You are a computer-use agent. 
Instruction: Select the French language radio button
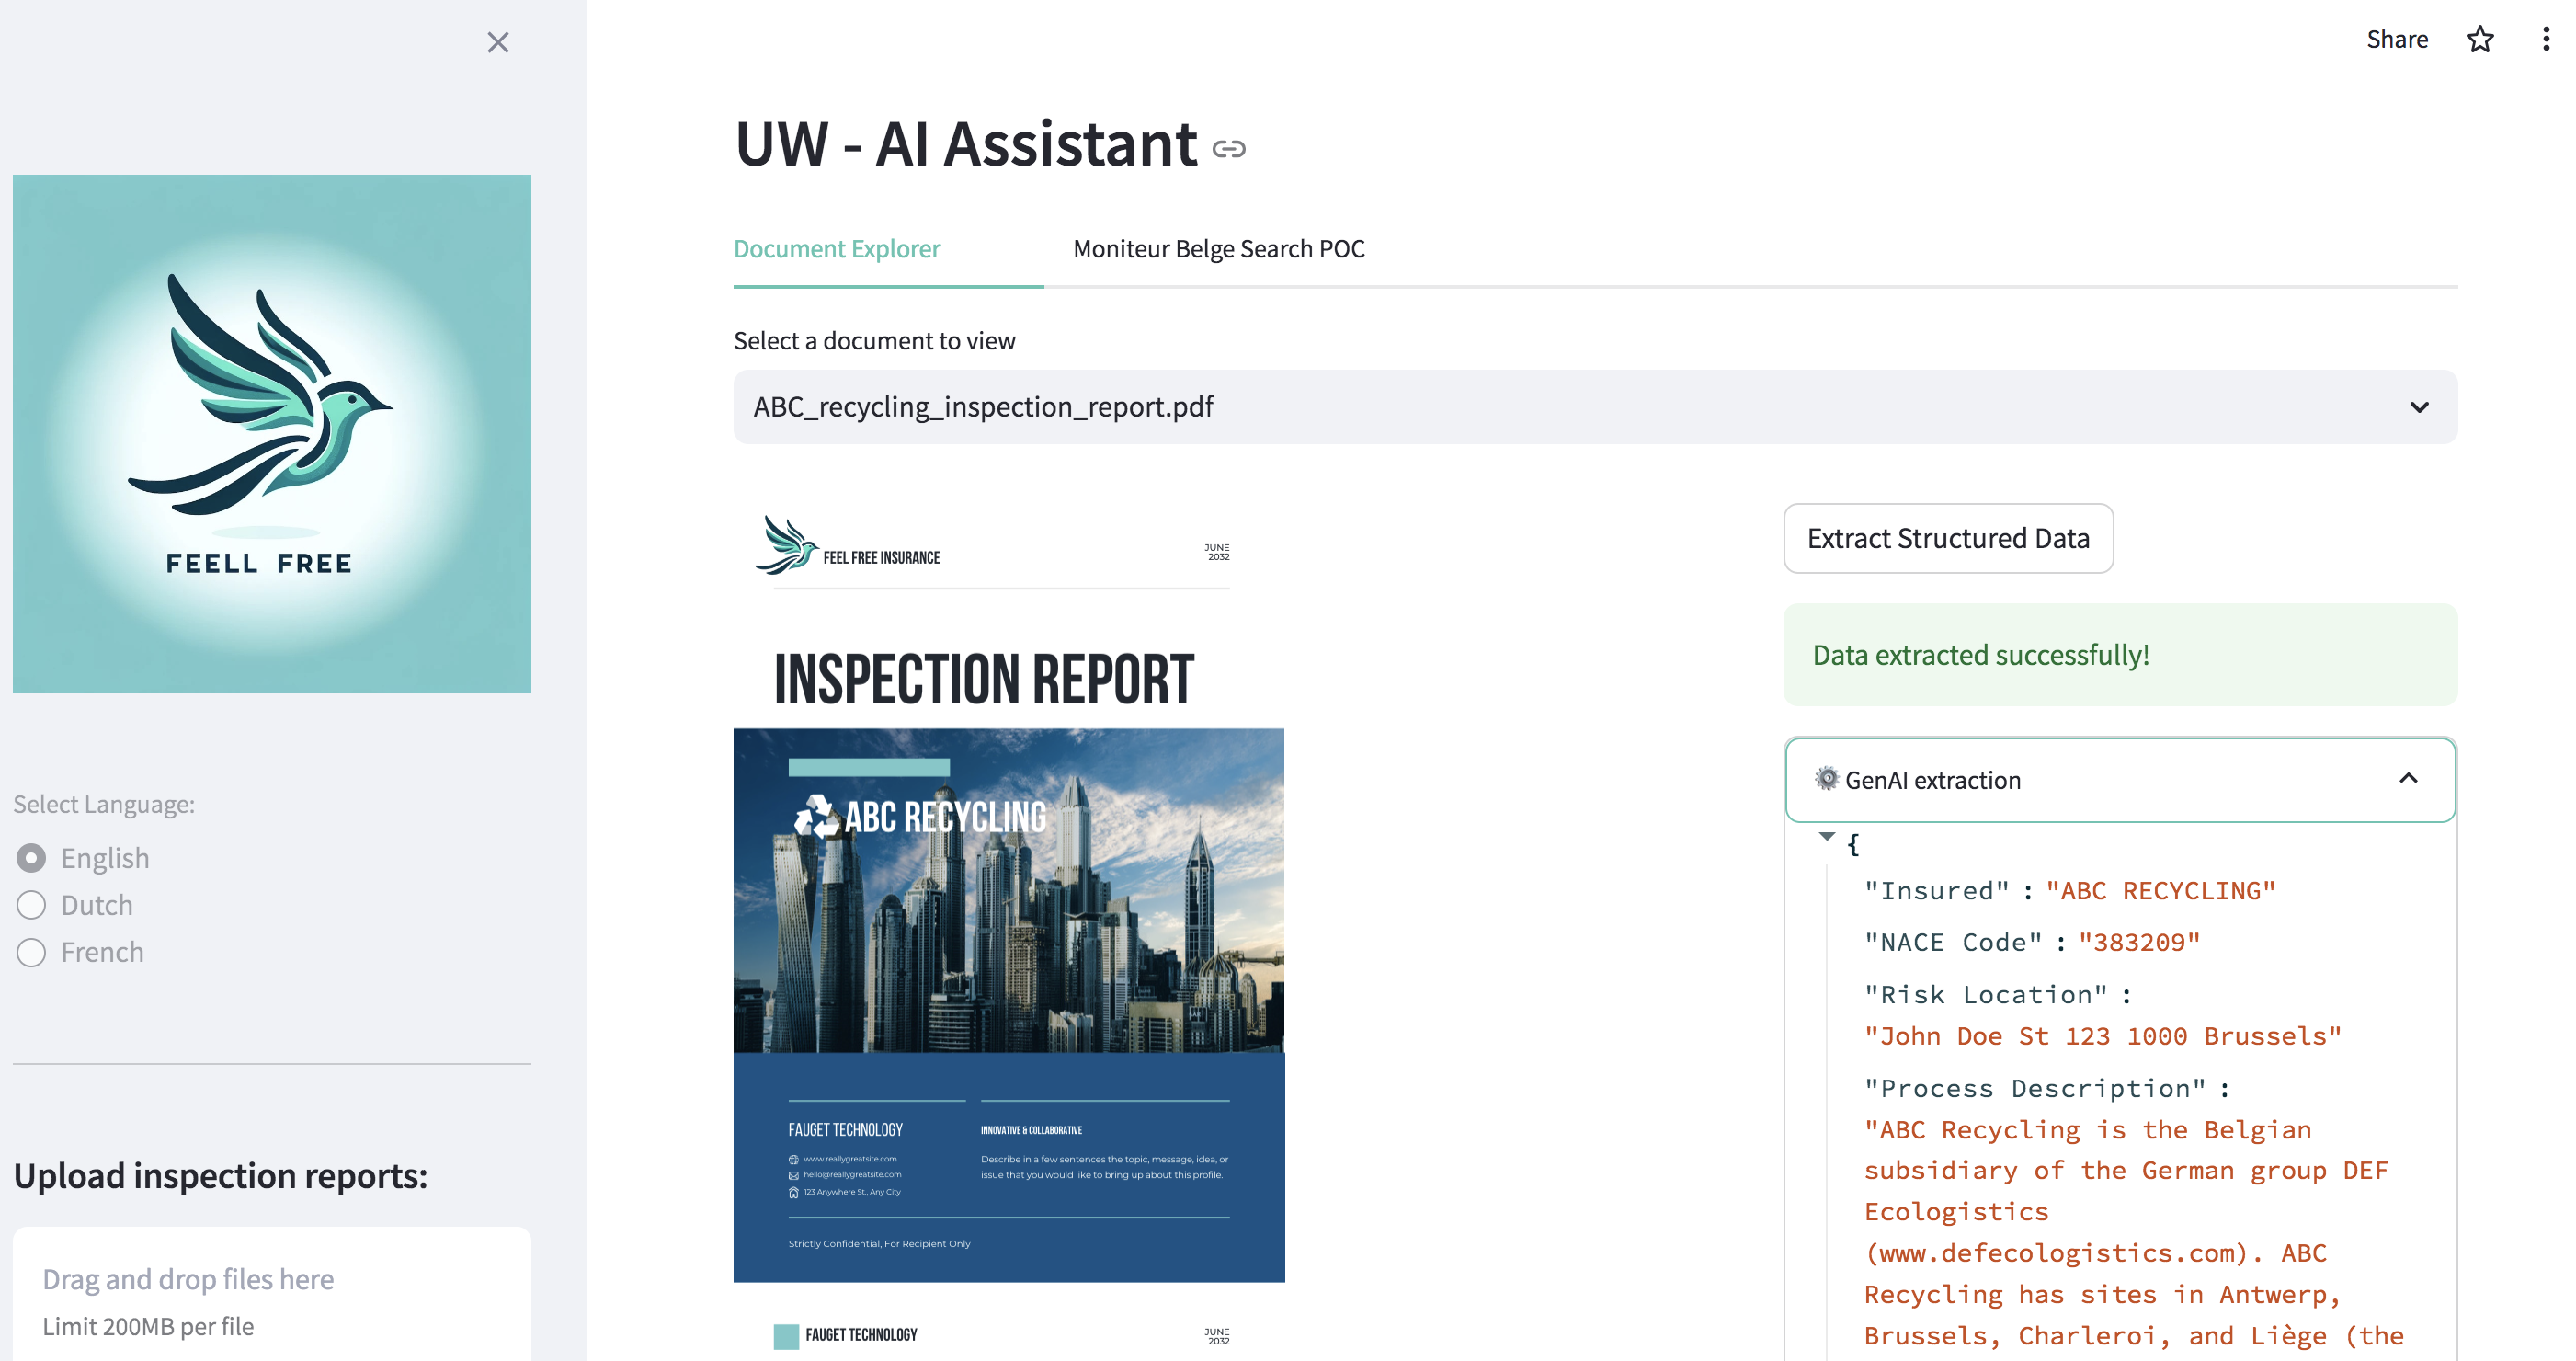tap(30, 952)
